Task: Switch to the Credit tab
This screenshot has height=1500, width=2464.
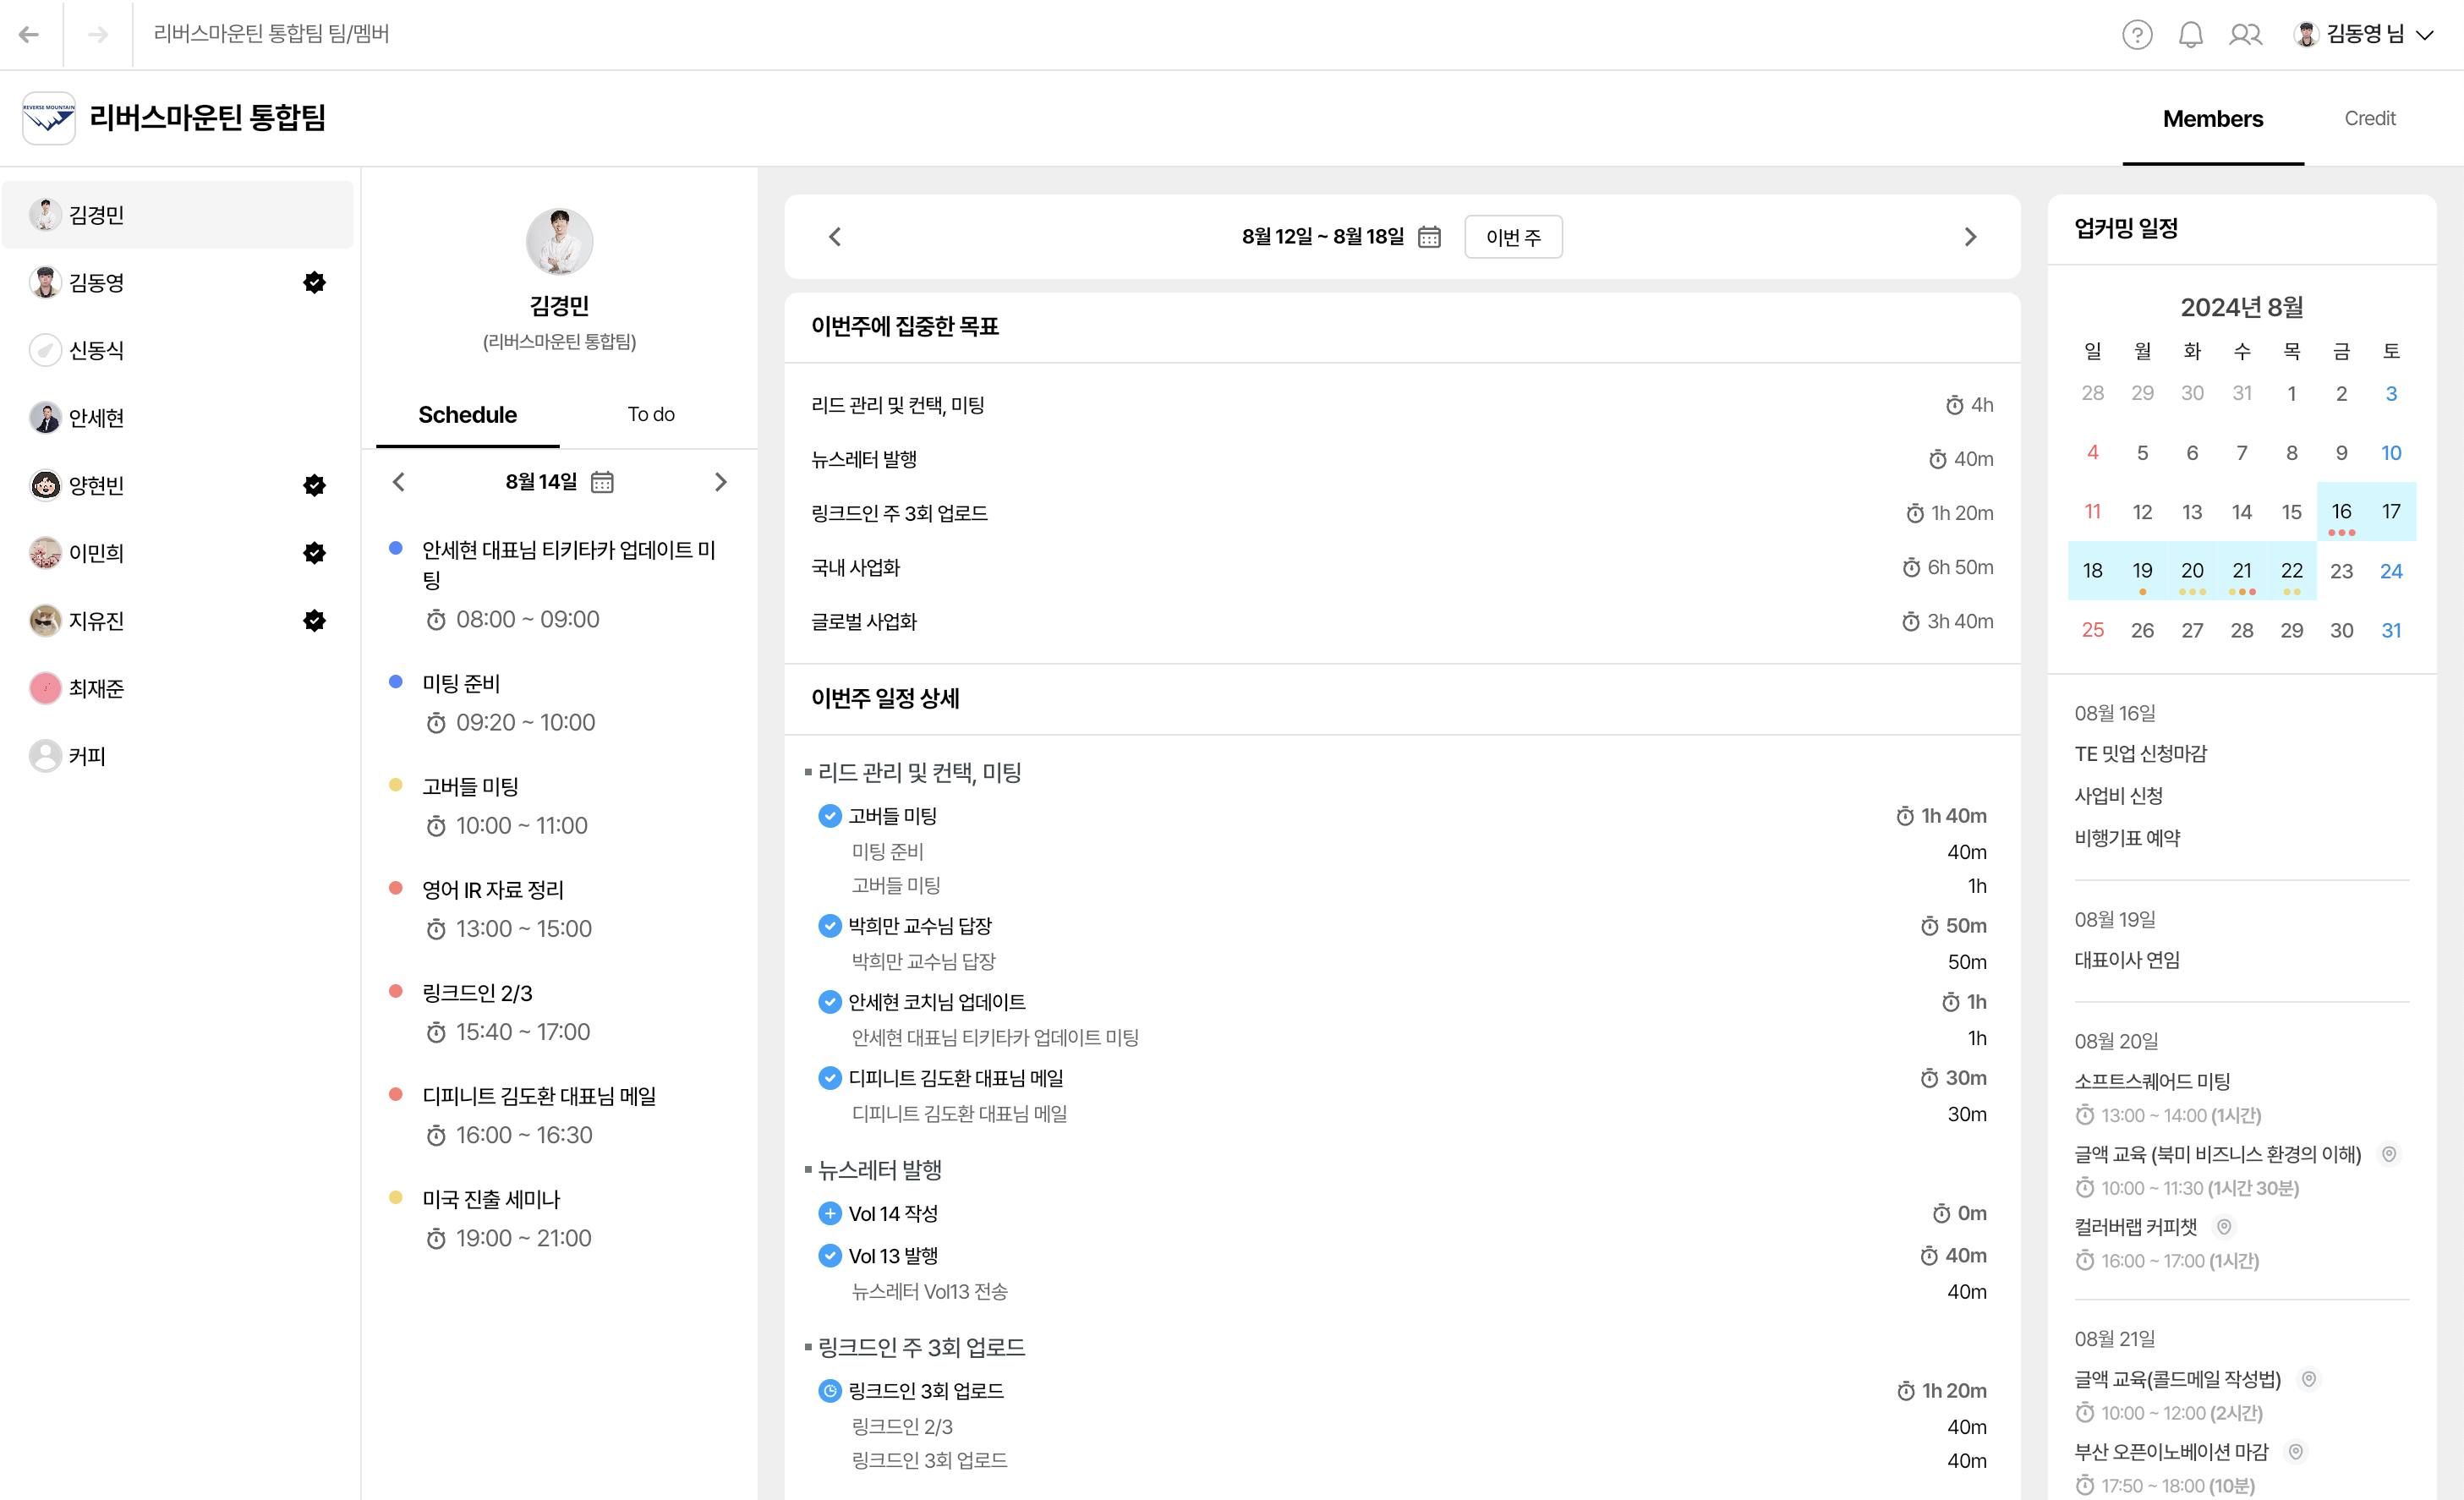Action: click(2370, 118)
